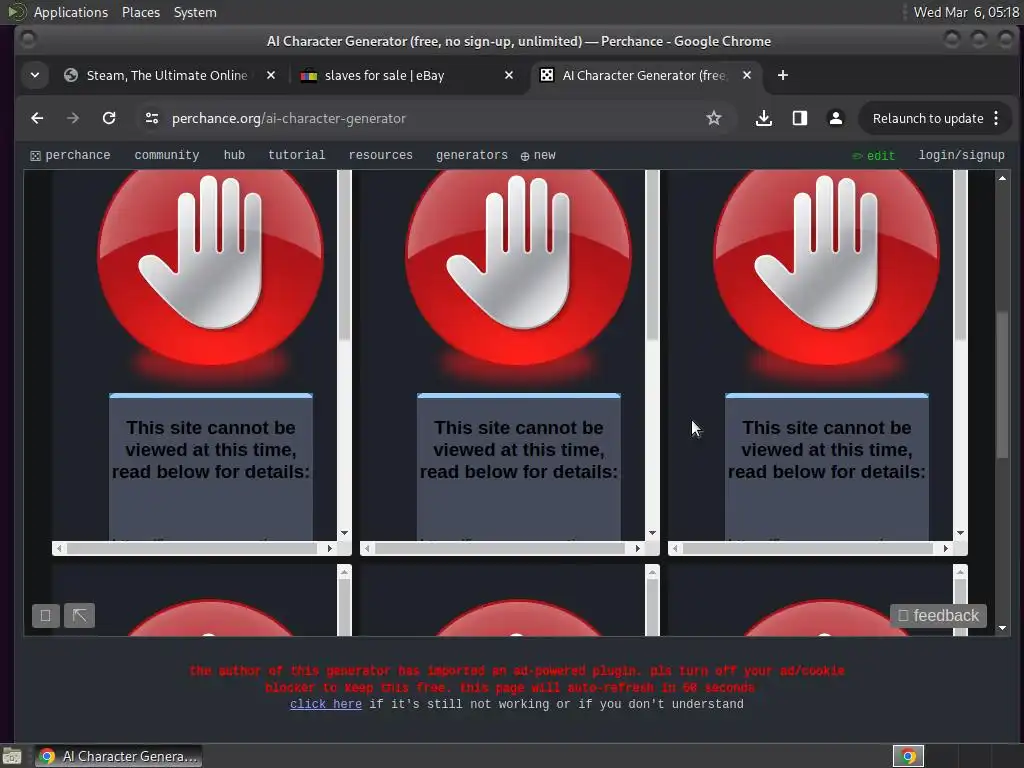Click show desktop icon in bottom panel

12,756
